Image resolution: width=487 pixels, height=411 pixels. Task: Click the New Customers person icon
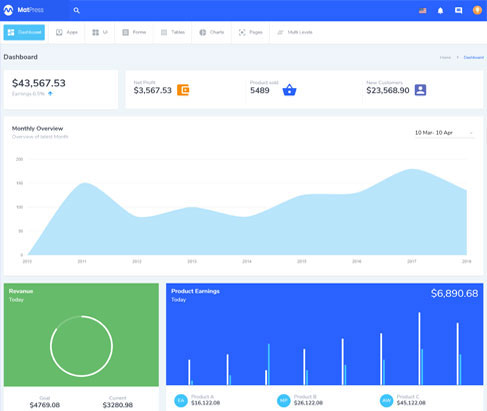[420, 90]
